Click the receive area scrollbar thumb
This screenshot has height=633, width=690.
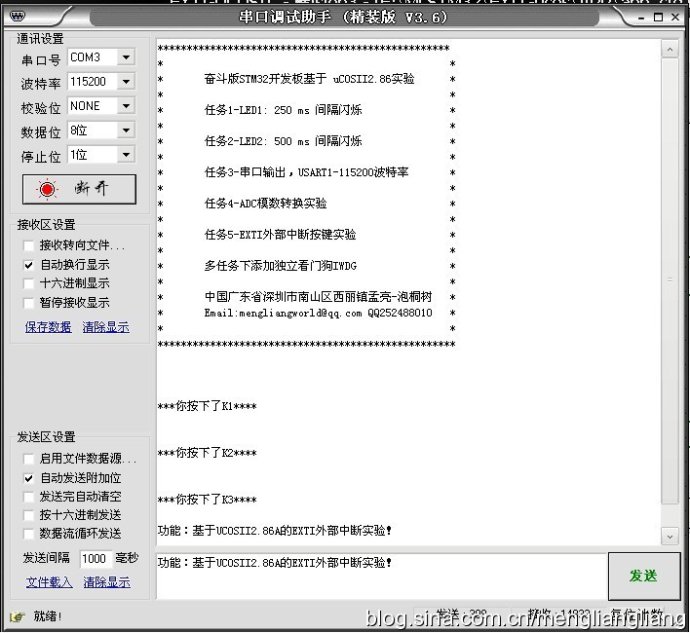tap(670, 281)
